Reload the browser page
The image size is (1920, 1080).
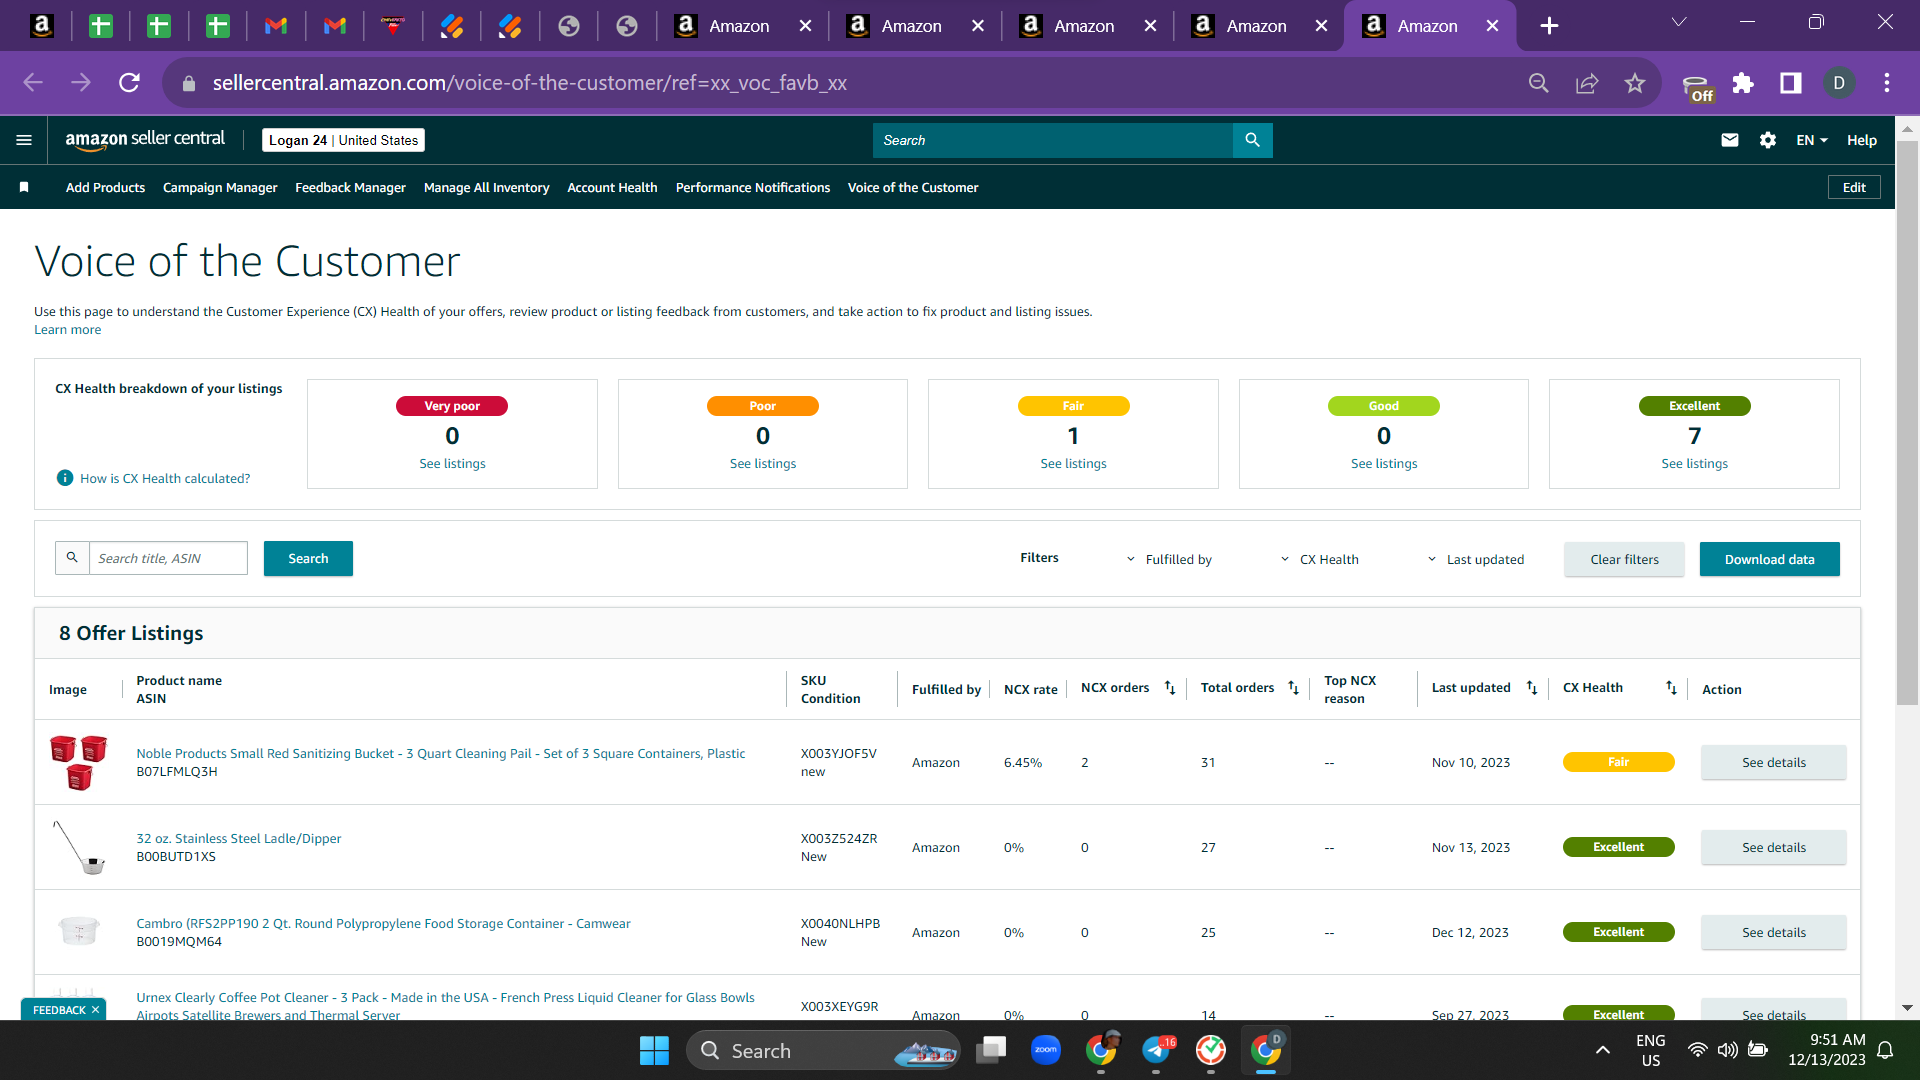(x=129, y=83)
